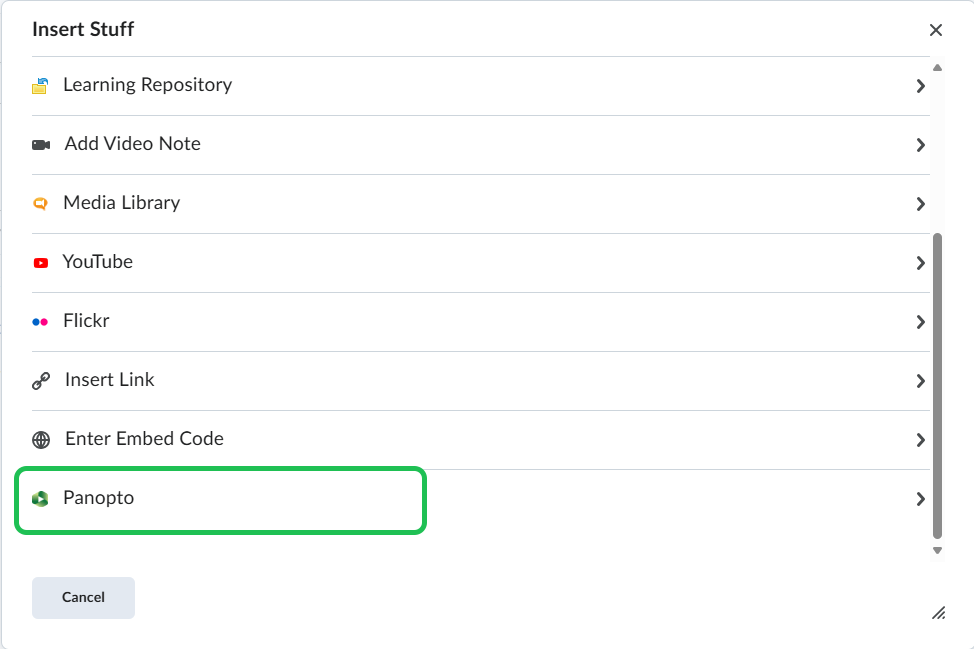974x649 pixels.
Task: Select the Flickr menu entry
Action: pyautogui.click(x=86, y=321)
